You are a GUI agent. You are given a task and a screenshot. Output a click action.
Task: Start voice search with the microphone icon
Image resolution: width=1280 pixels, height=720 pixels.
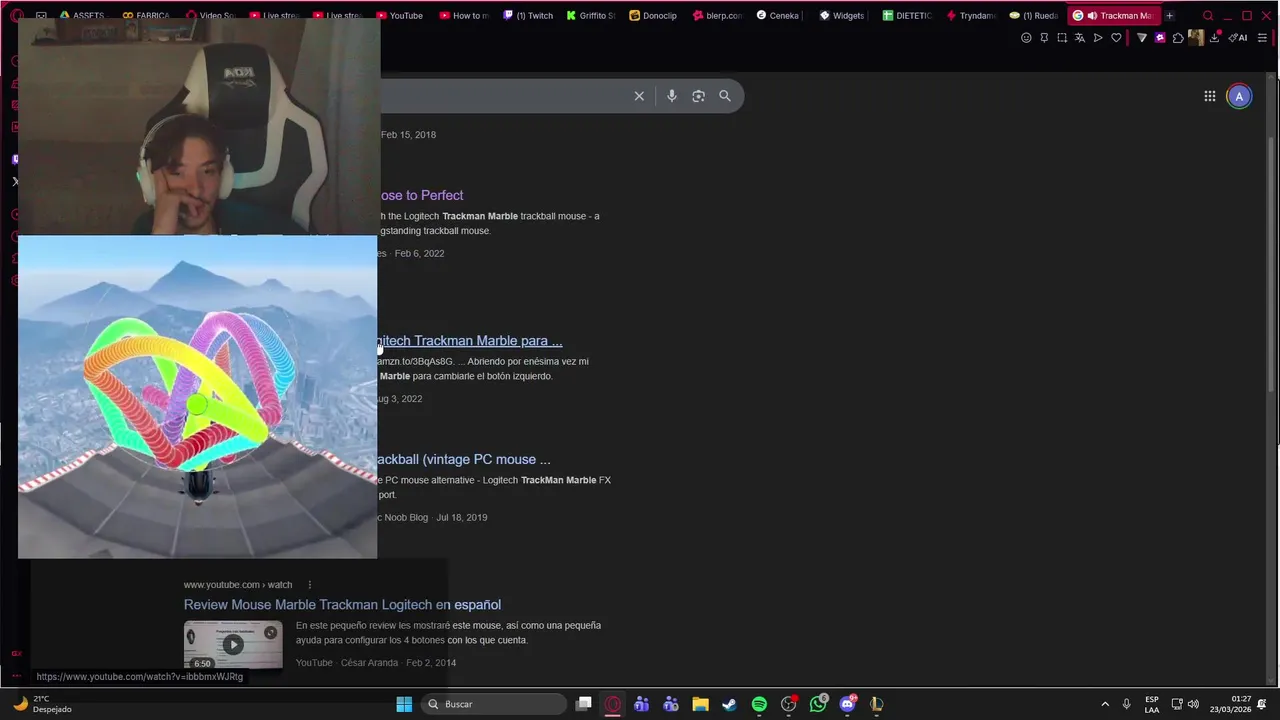point(672,96)
